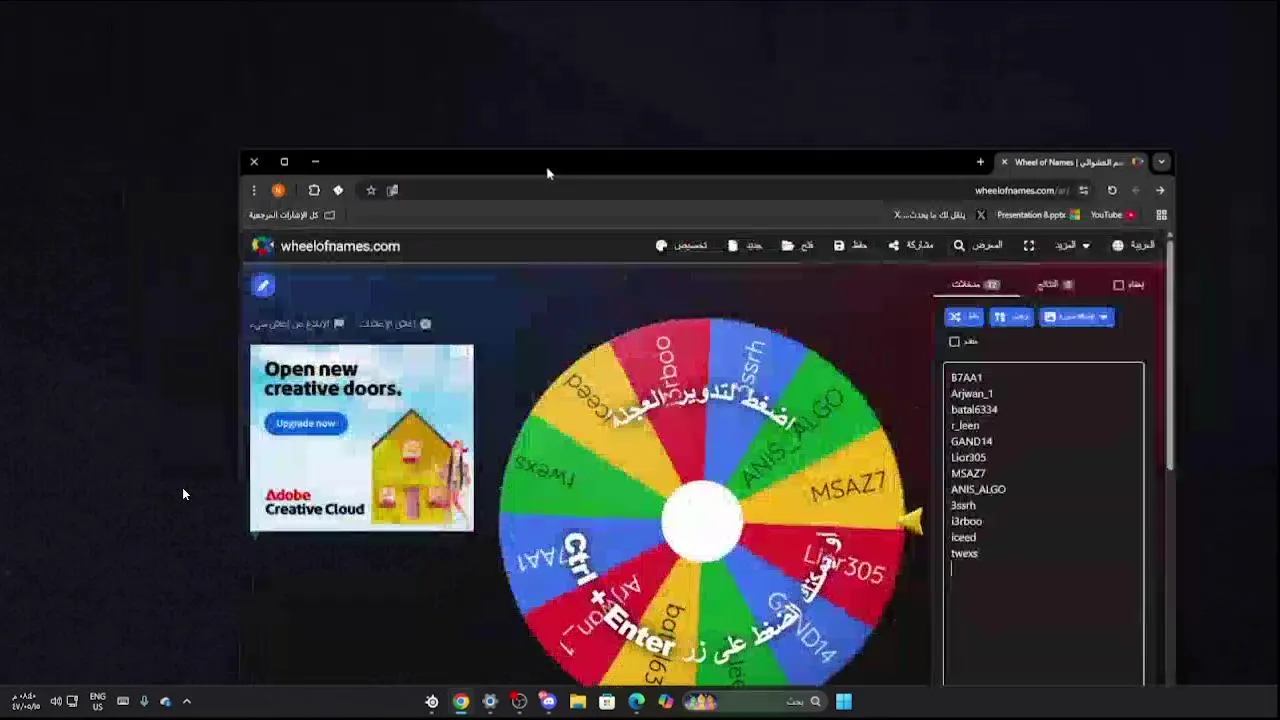Save the wheel using the floppy disk icon
The image size is (1280, 720).
pyautogui.click(x=839, y=246)
